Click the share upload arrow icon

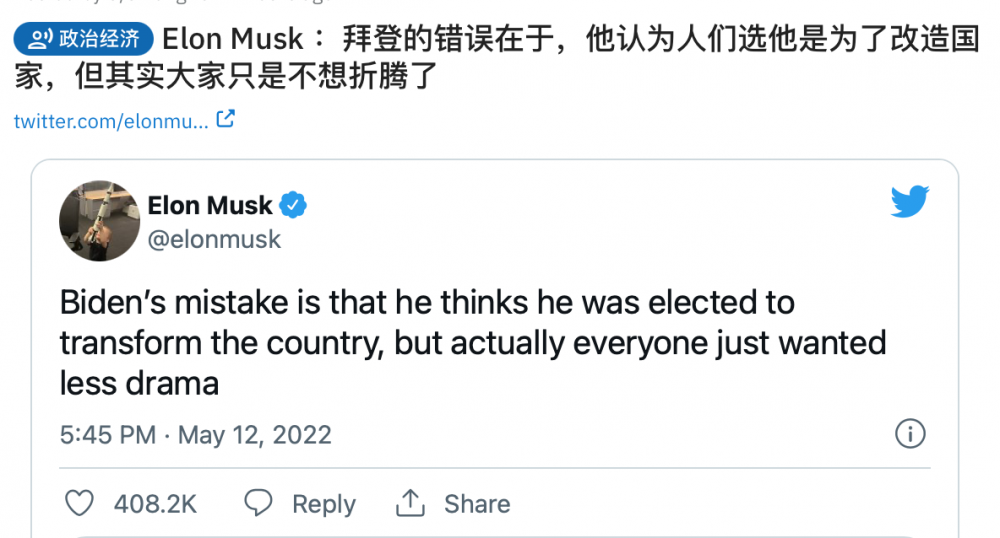[410, 503]
